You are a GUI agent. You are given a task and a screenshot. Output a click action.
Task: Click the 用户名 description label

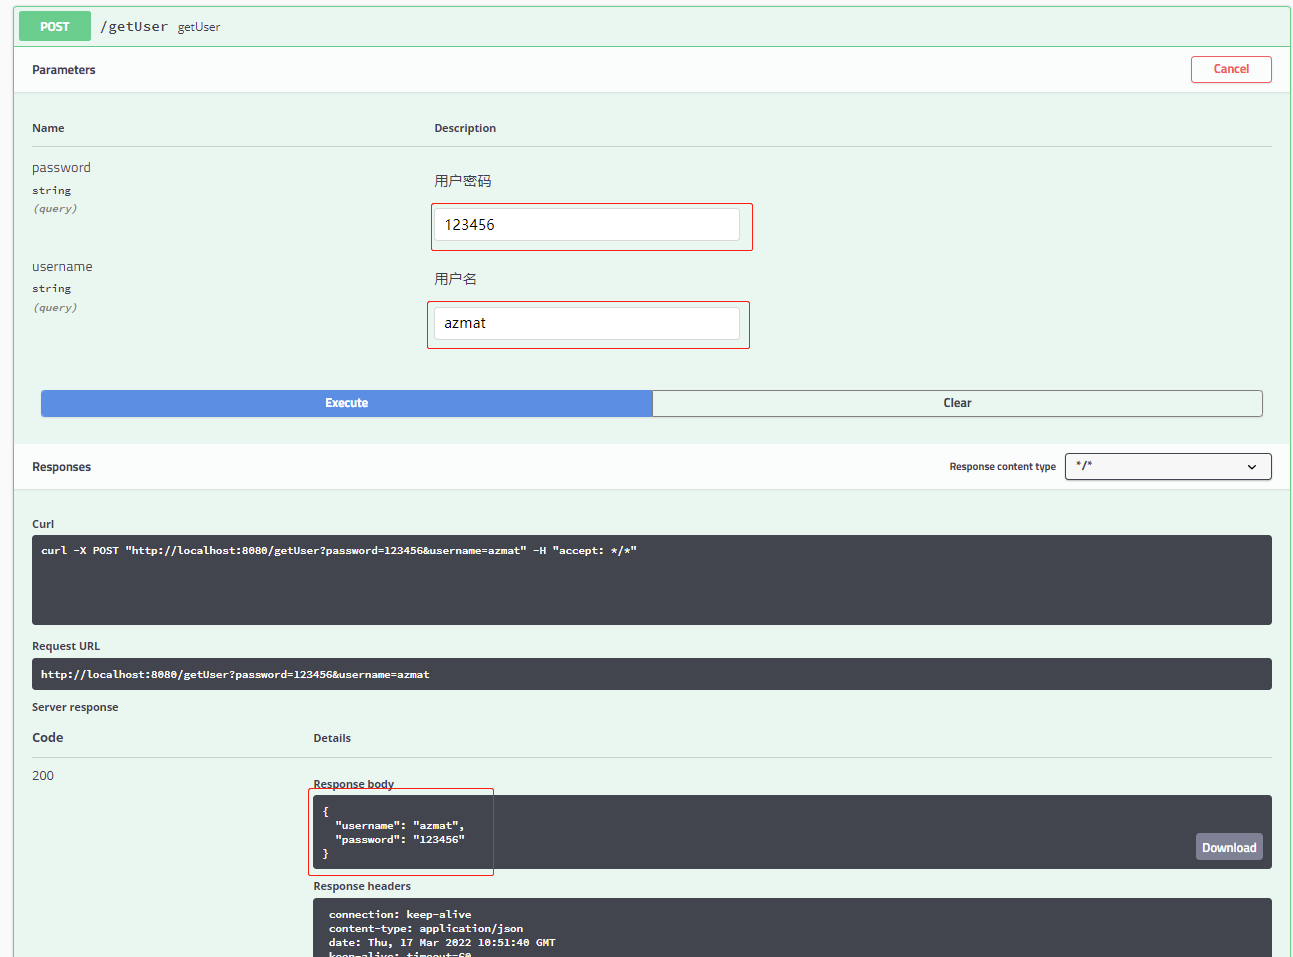point(456,279)
